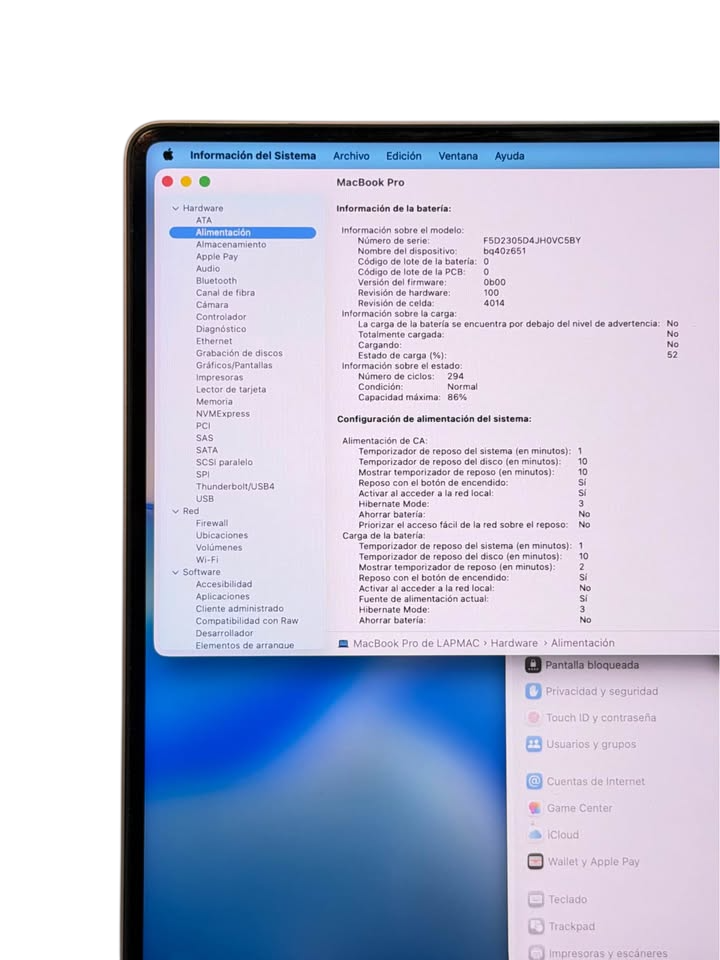Select Impresoras in Hardware list
This screenshot has height=960, width=720.
click(x=219, y=378)
